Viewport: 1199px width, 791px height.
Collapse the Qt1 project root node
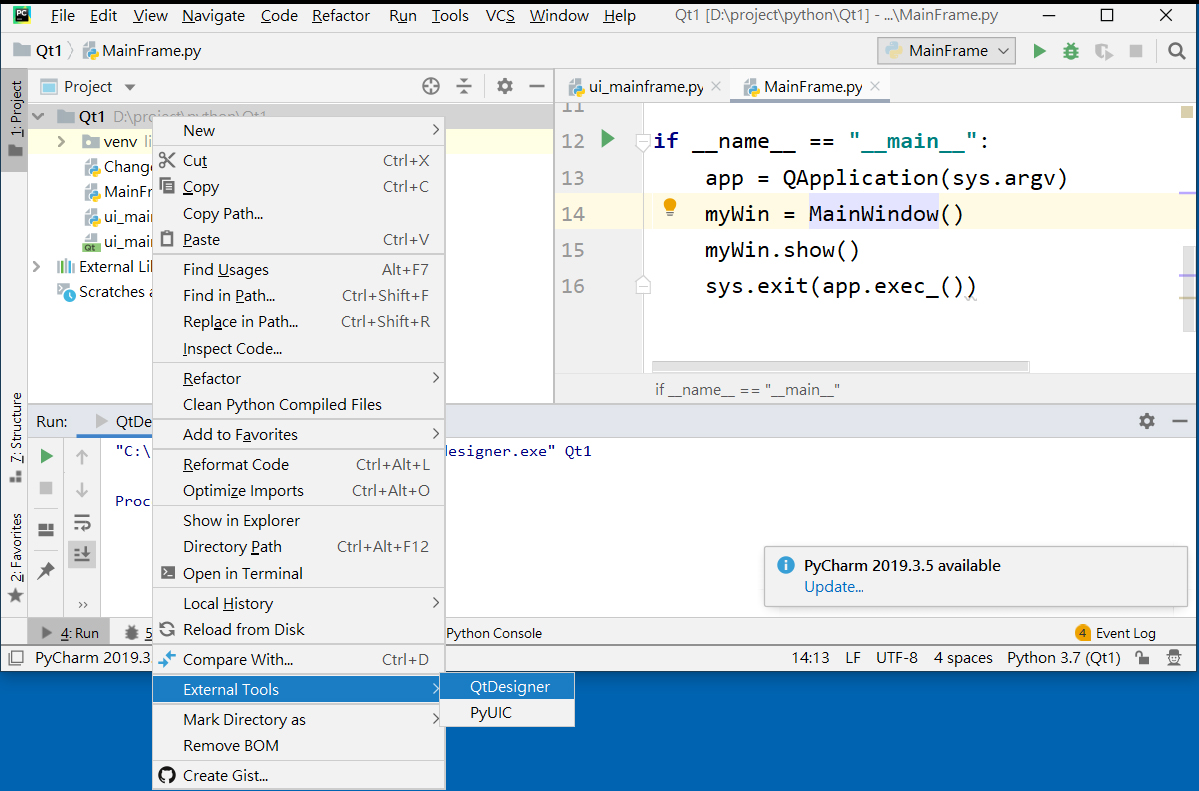click(x=38, y=116)
